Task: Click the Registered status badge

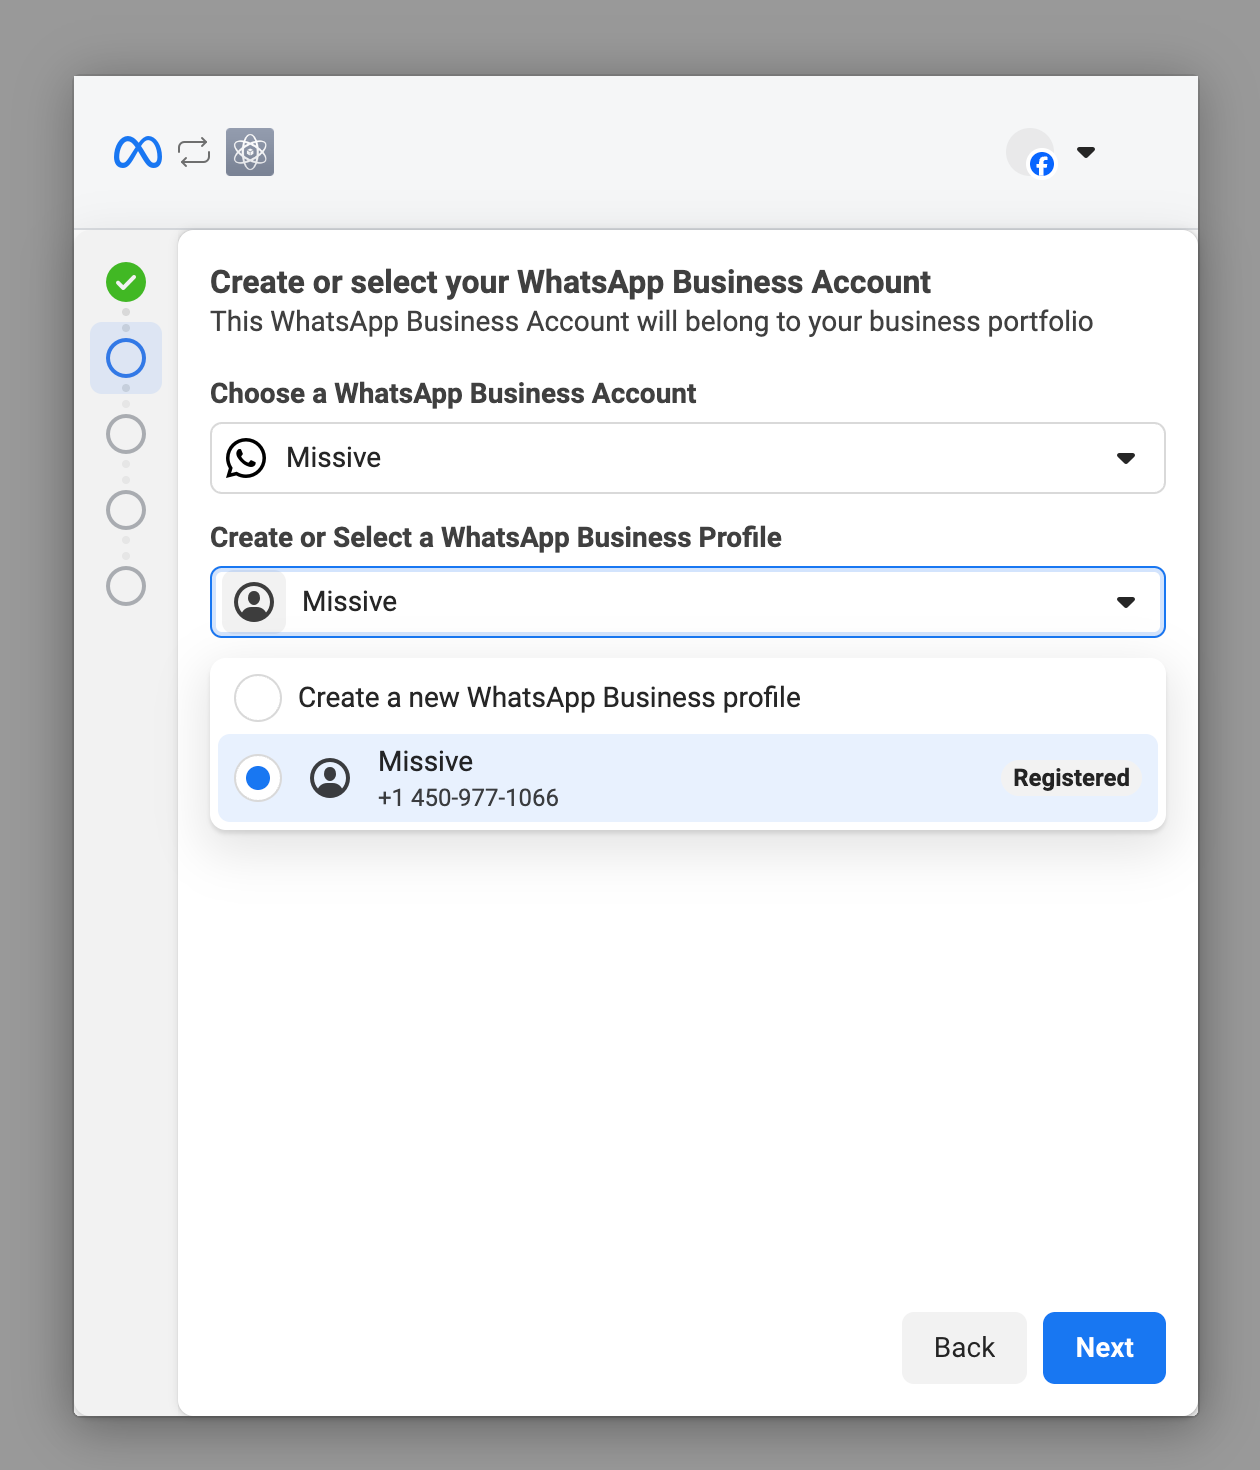Action: pyautogui.click(x=1071, y=777)
